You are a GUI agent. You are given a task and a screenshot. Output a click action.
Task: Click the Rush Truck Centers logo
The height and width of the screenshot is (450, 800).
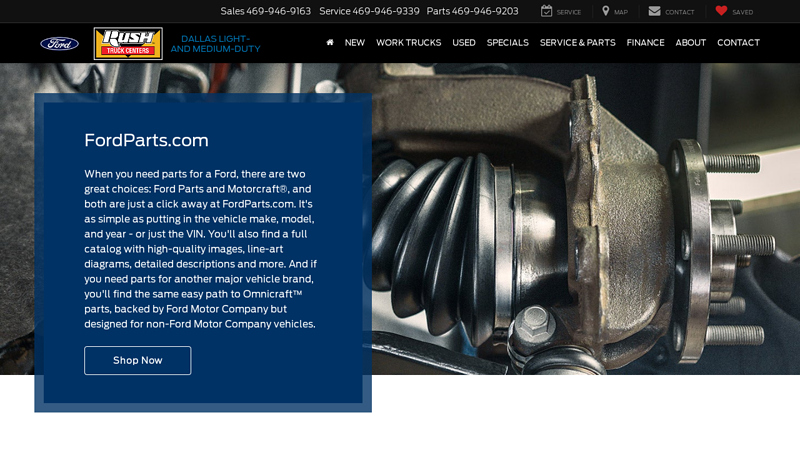(128, 43)
